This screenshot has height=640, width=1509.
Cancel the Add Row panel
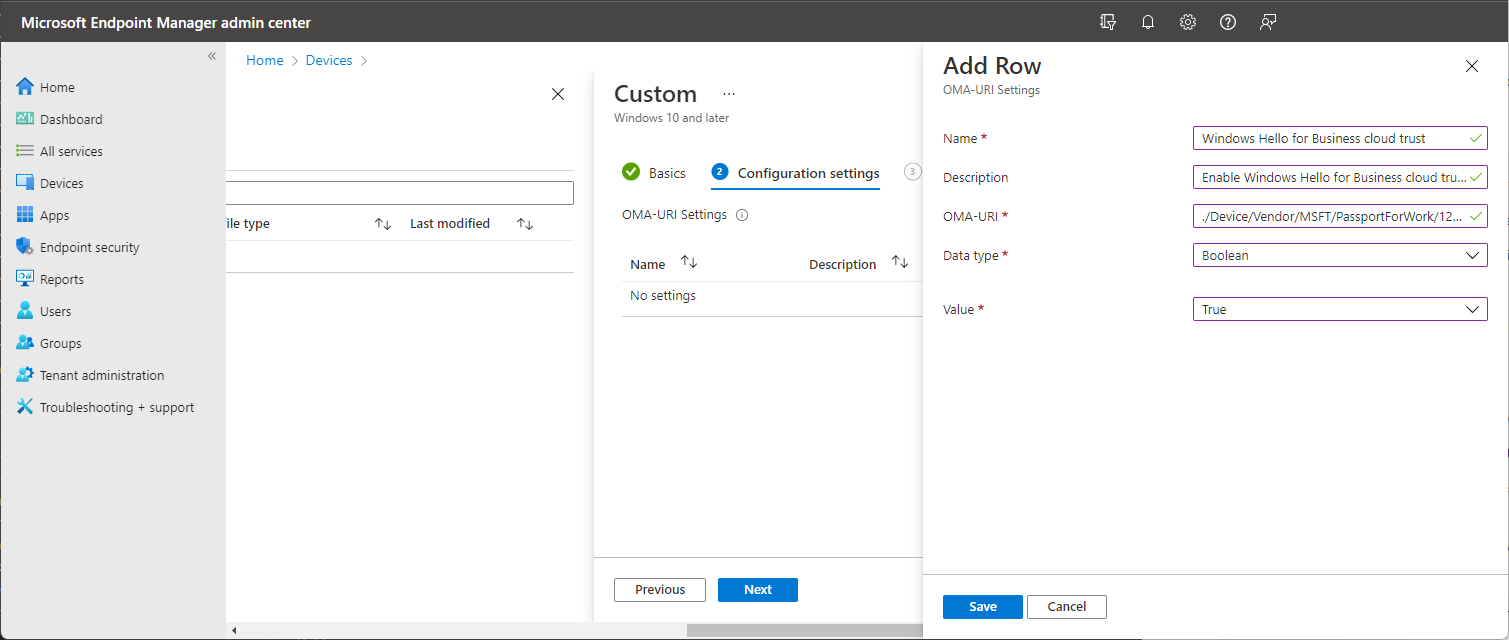pos(1066,606)
